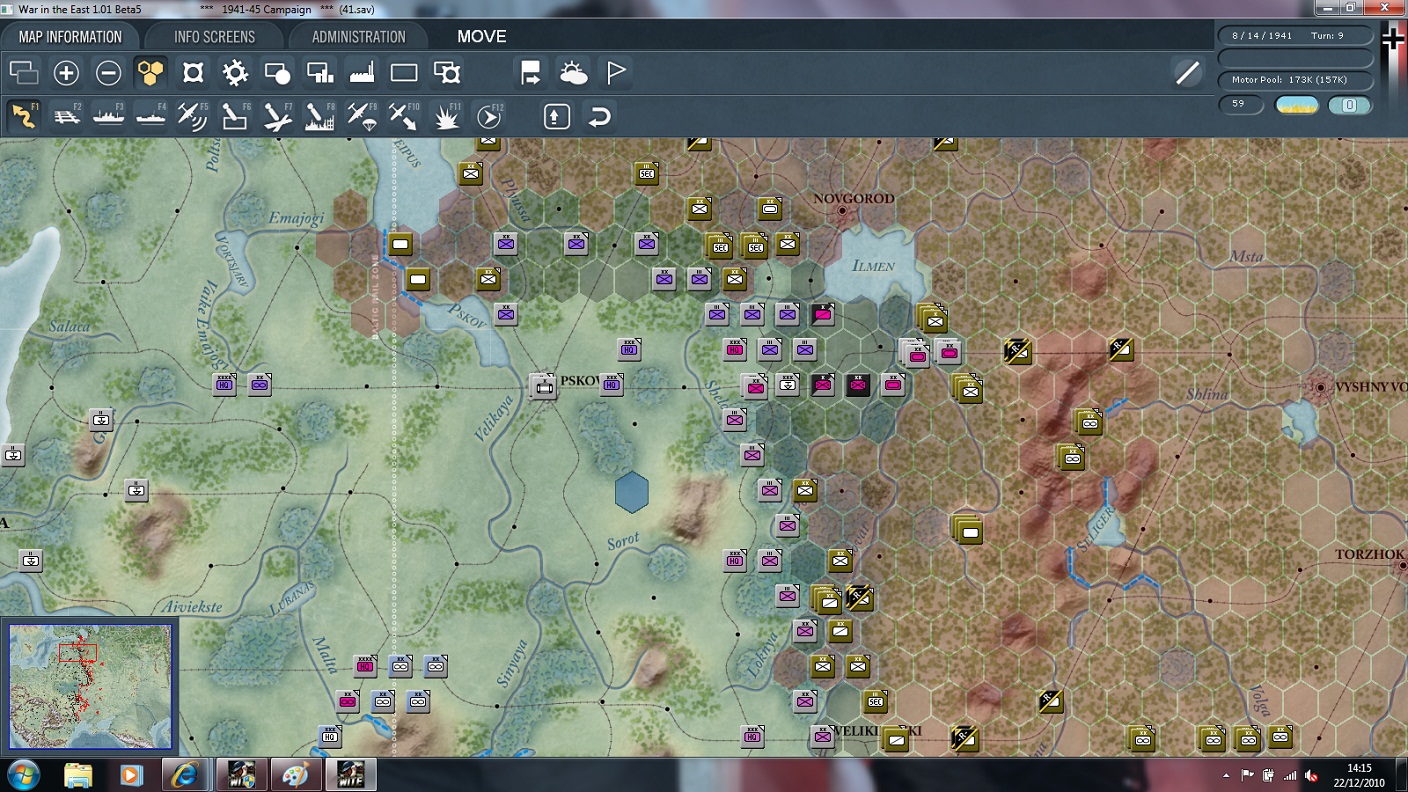Select the highlighted blue hex on map
The height and width of the screenshot is (792, 1408).
(x=631, y=492)
